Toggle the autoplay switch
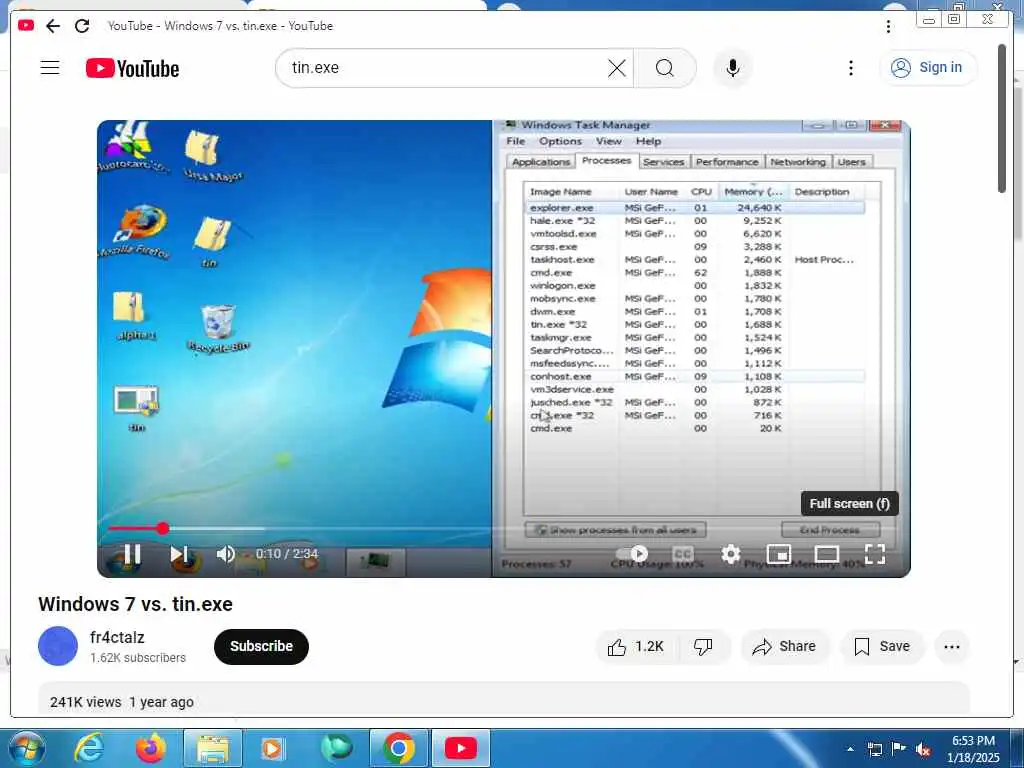This screenshot has width=1024, height=768. 632,554
